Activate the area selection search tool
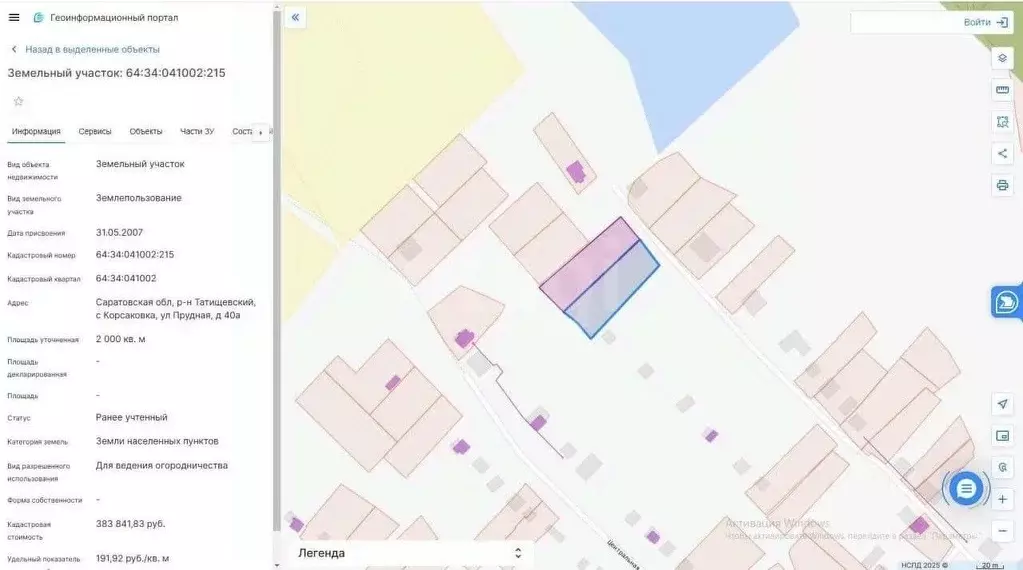 [1002, 122]
